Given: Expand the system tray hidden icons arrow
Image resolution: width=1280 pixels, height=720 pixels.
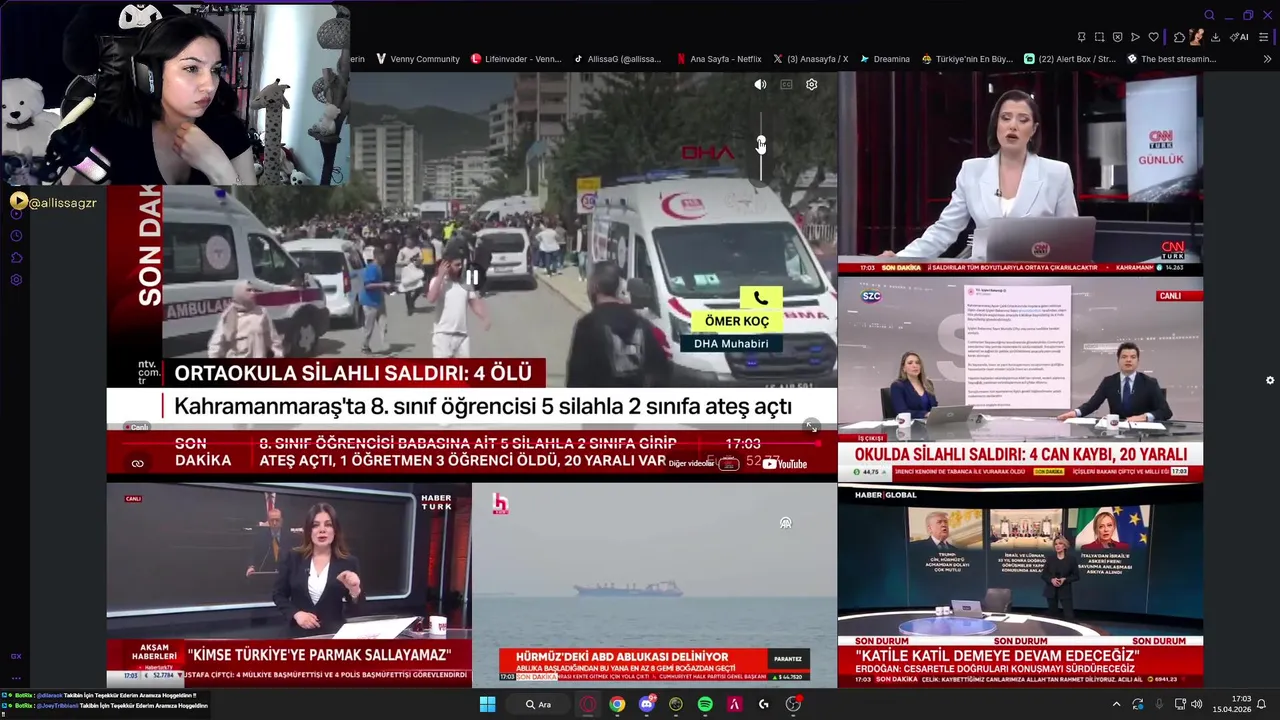Looking at the screenshot, I should click(x=1116, y=704).
